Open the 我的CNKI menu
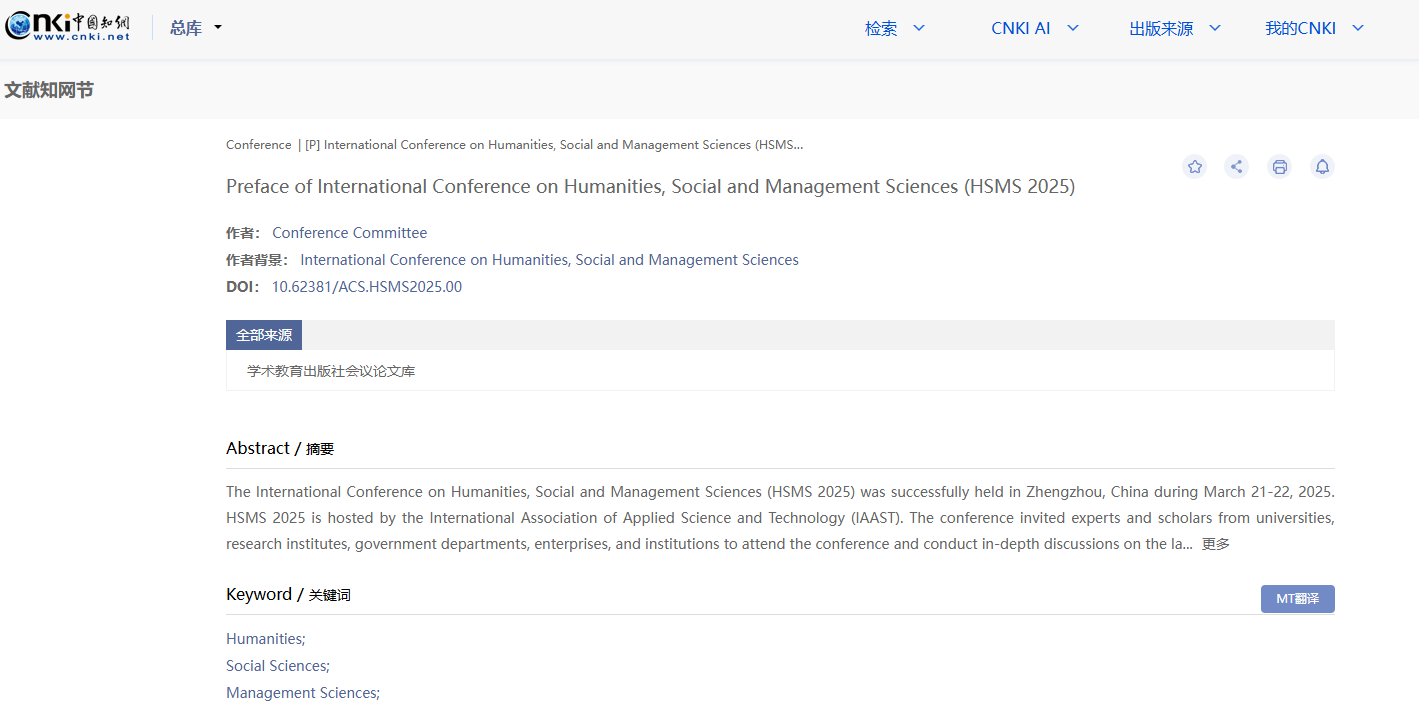 tap(1313, 28)
